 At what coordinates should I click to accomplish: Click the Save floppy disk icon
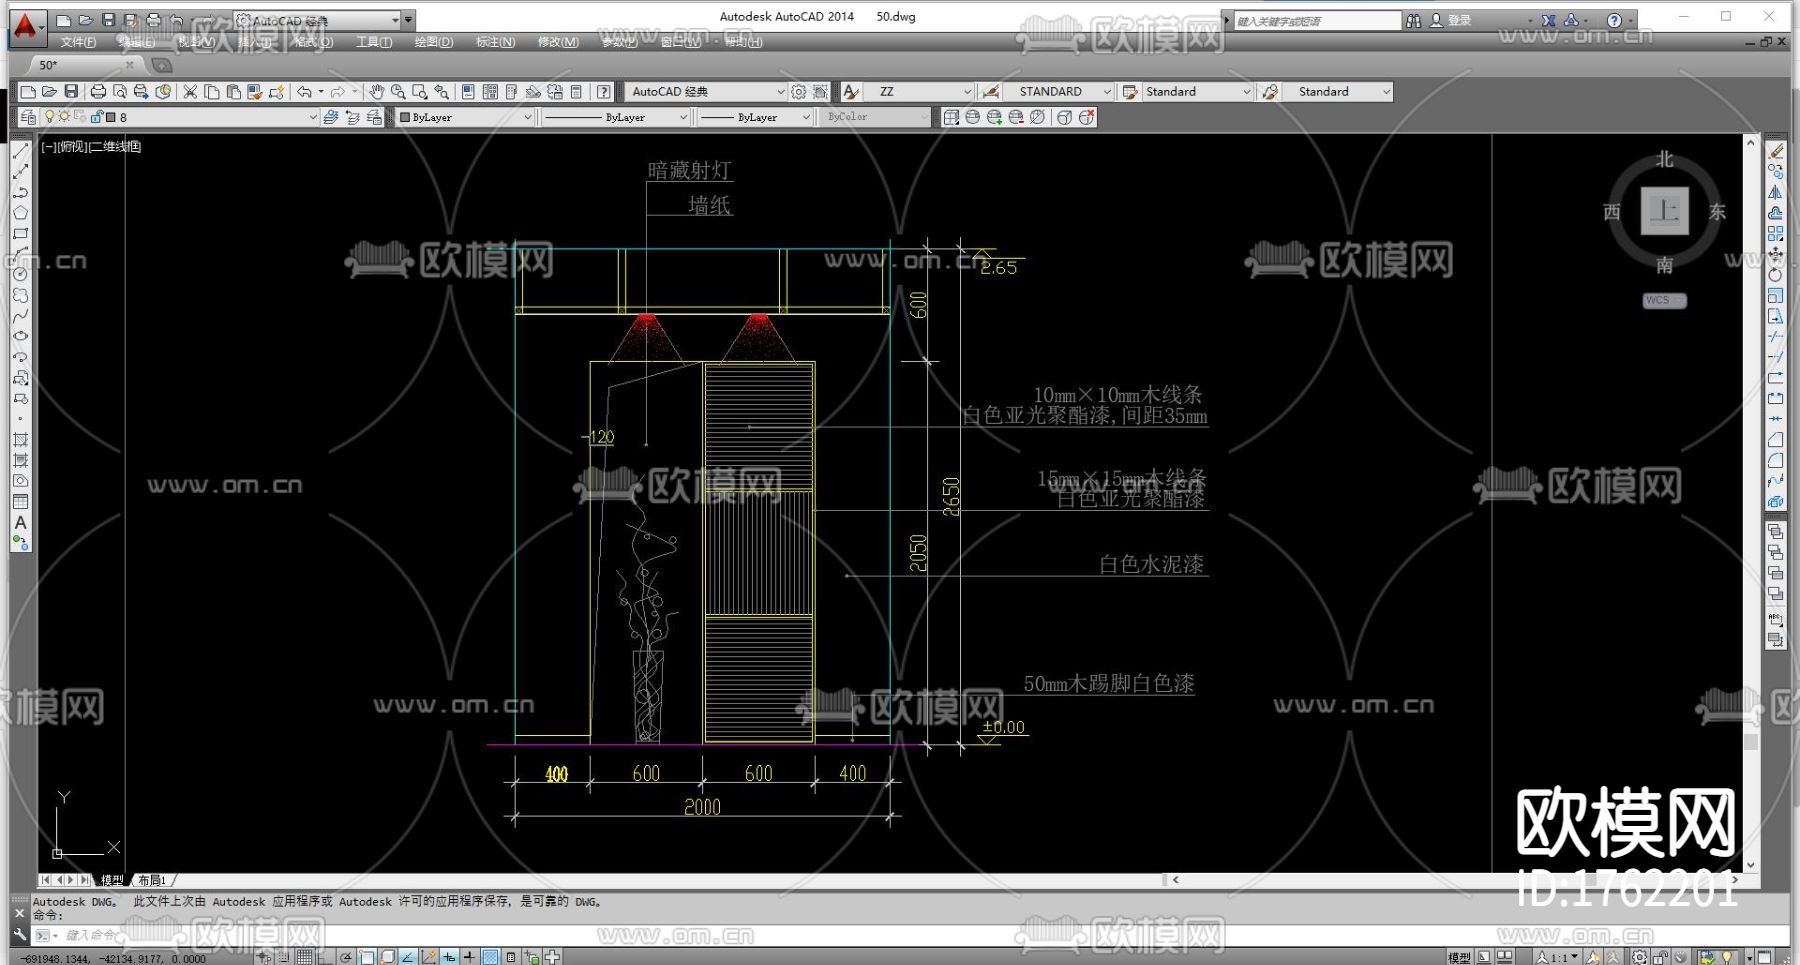(x=71, y=92)
